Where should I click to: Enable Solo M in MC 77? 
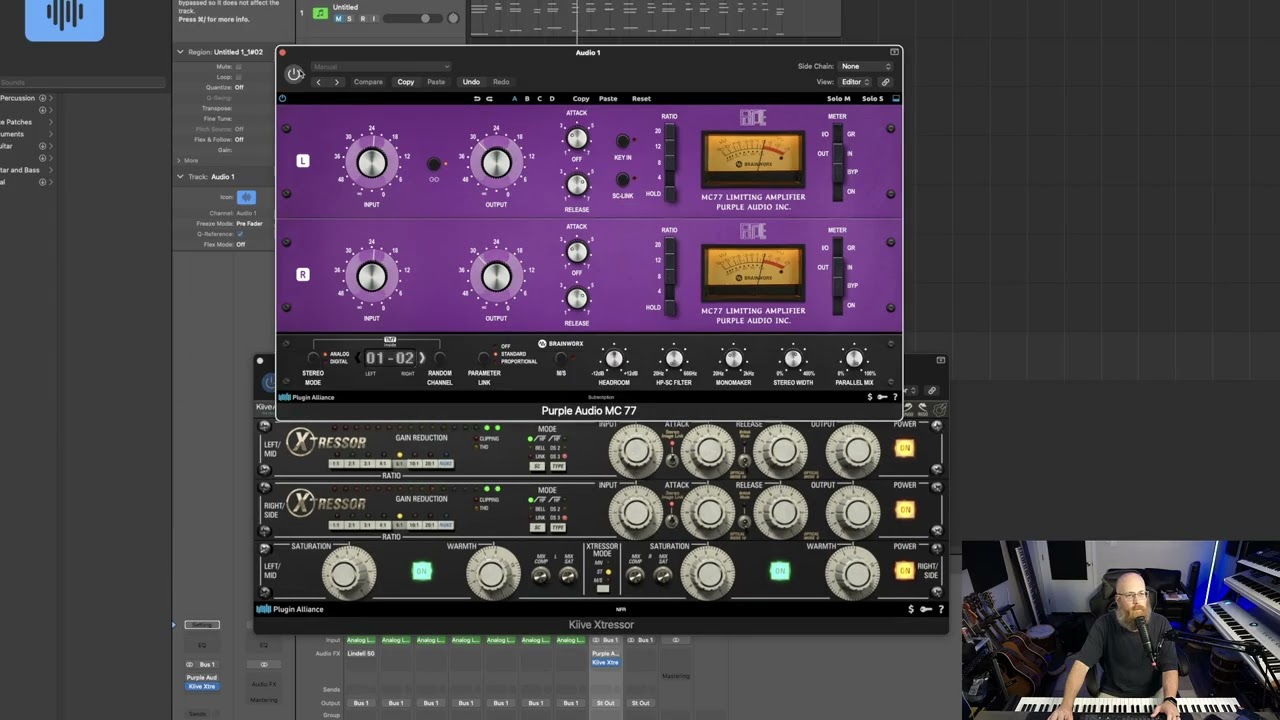(x=838, y=99)
